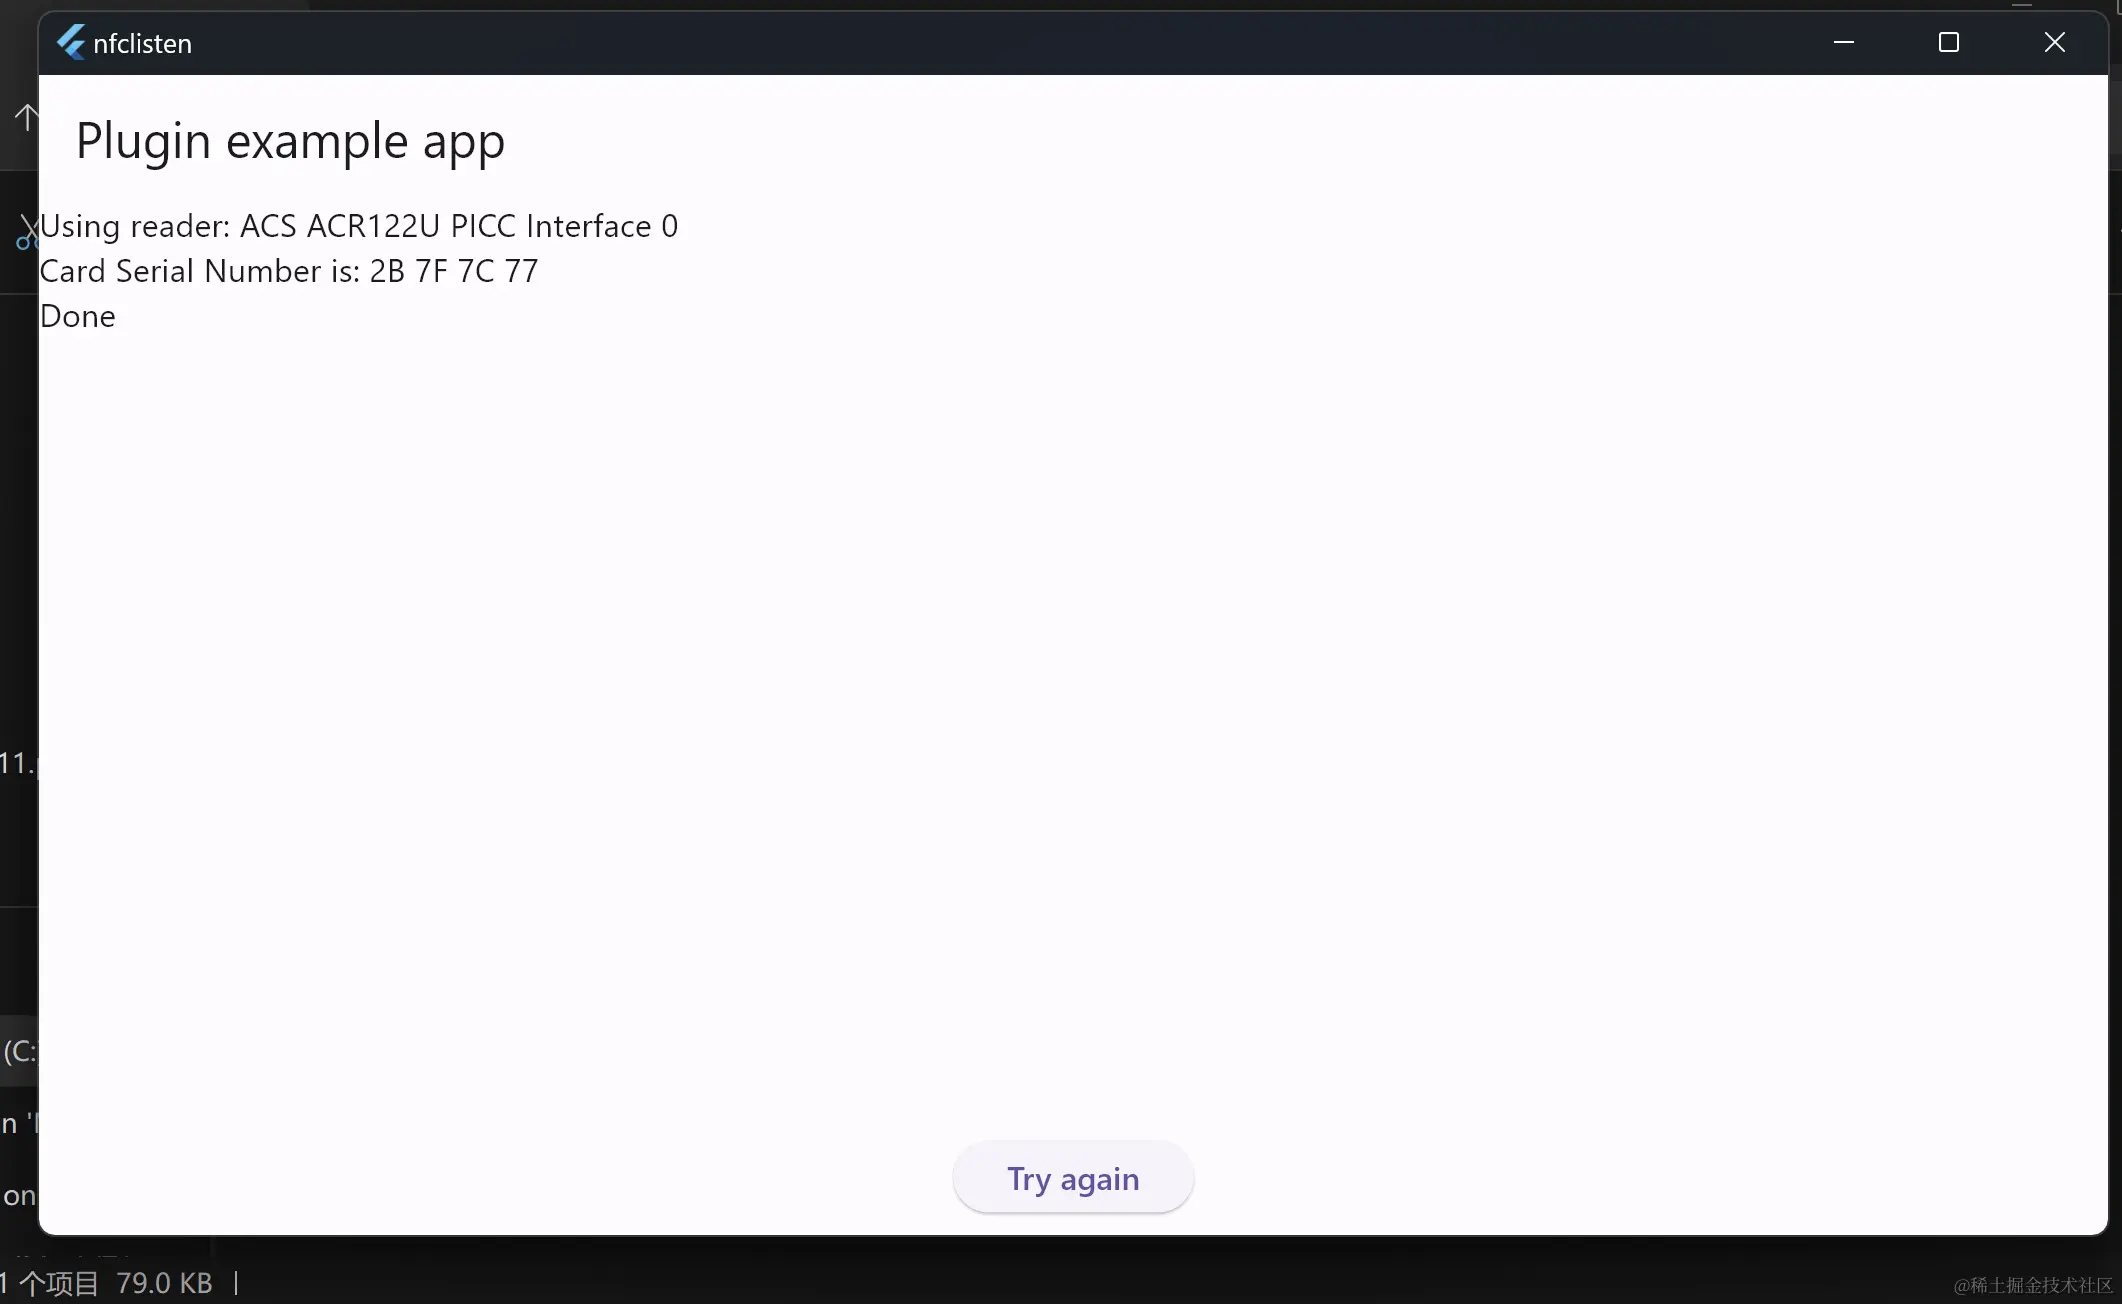Select the file item starting with 11.
This screenshot has width=2122, height=1304.
[17, 763]
